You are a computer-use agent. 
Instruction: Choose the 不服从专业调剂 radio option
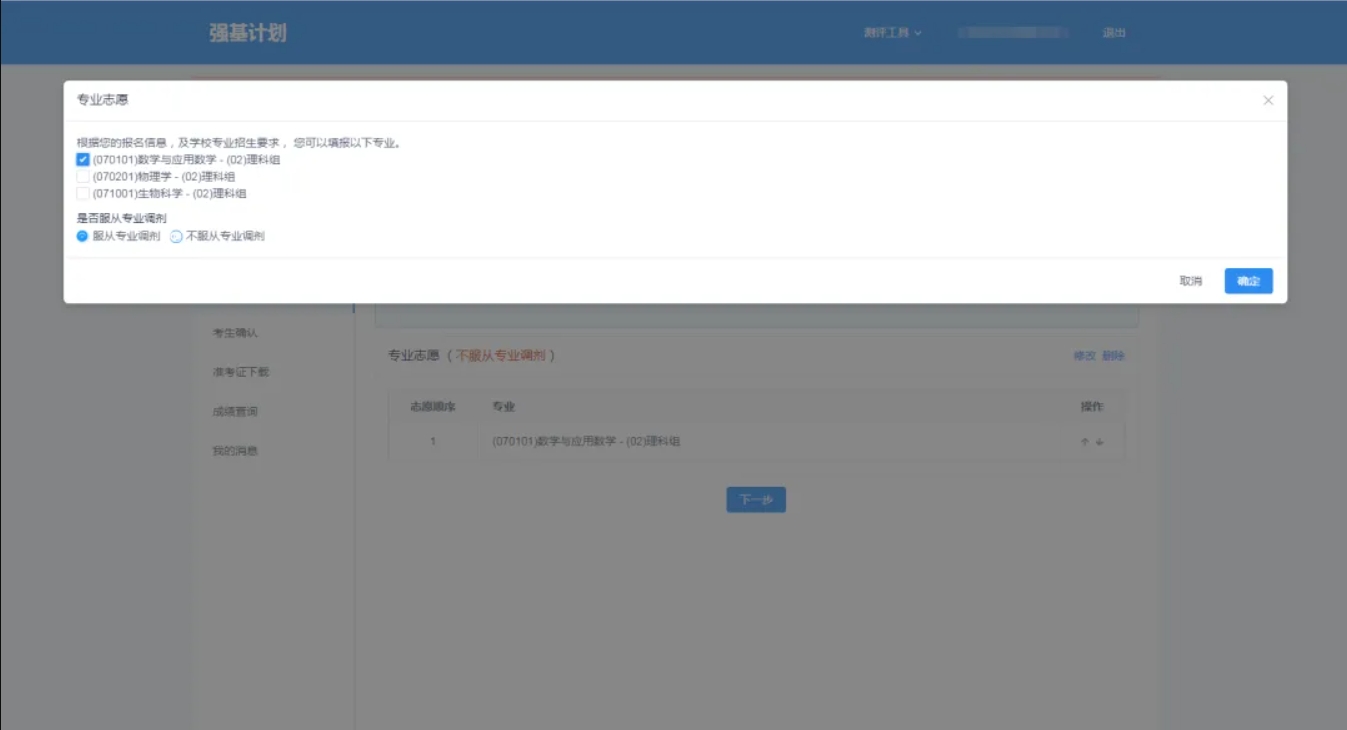[x=176, y=237]
